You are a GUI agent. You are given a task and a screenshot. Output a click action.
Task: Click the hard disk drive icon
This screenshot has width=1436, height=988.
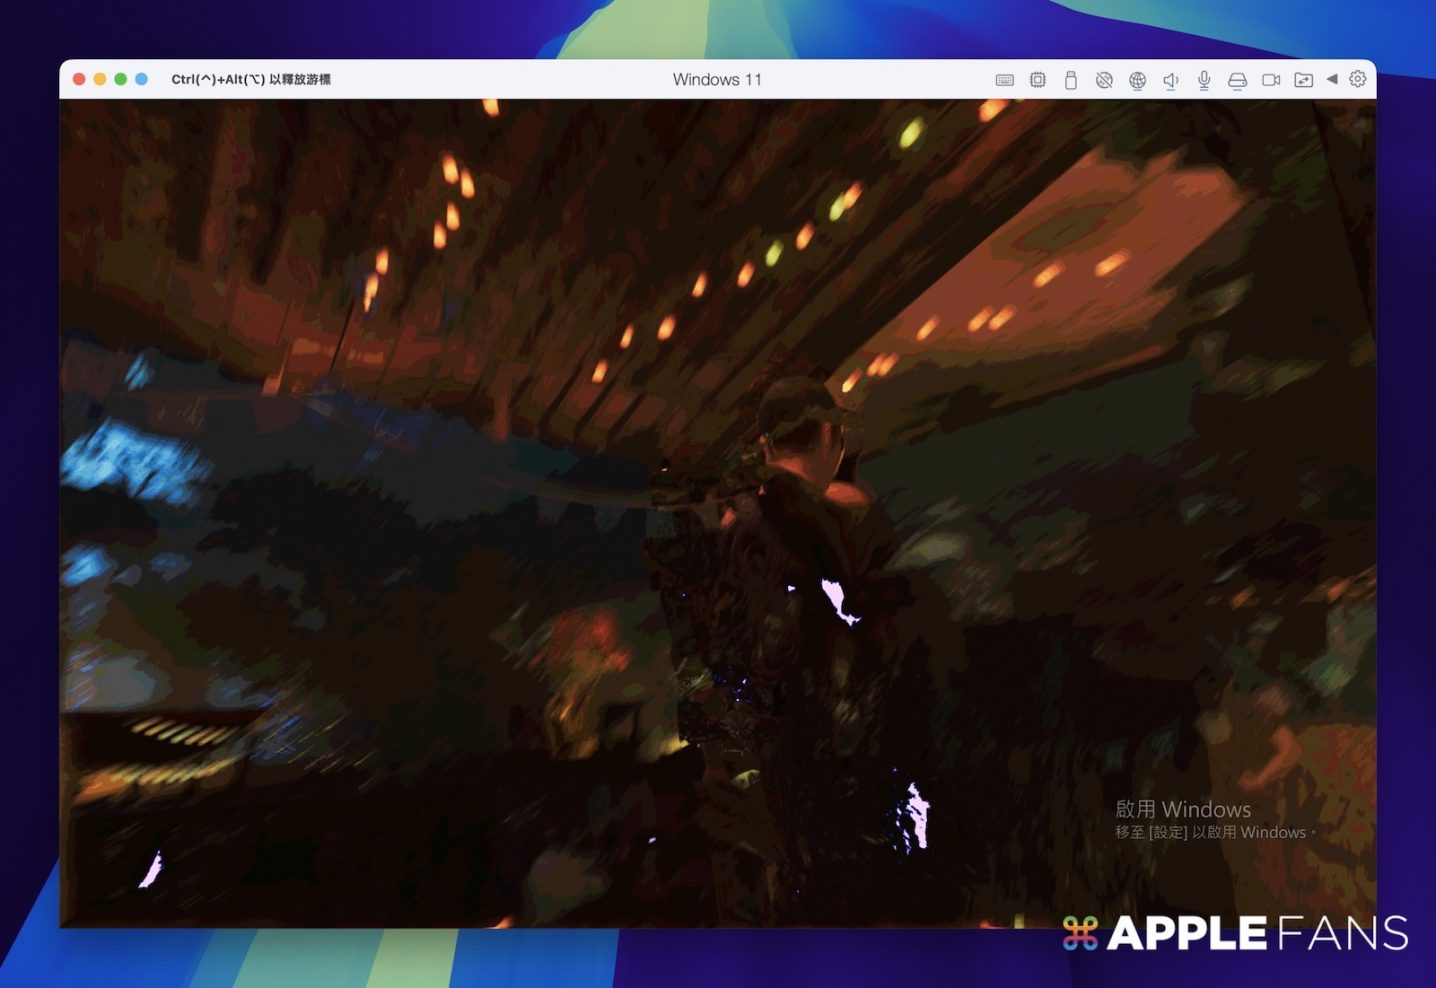click(1237, 80)
